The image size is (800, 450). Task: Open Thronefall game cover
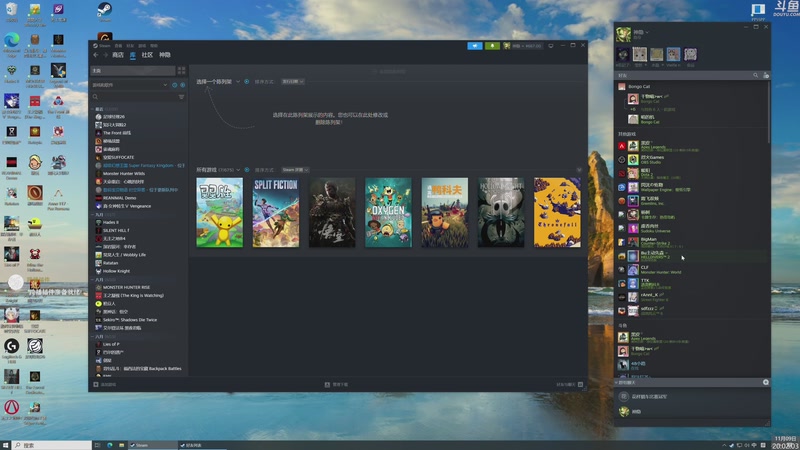(557, 212)
